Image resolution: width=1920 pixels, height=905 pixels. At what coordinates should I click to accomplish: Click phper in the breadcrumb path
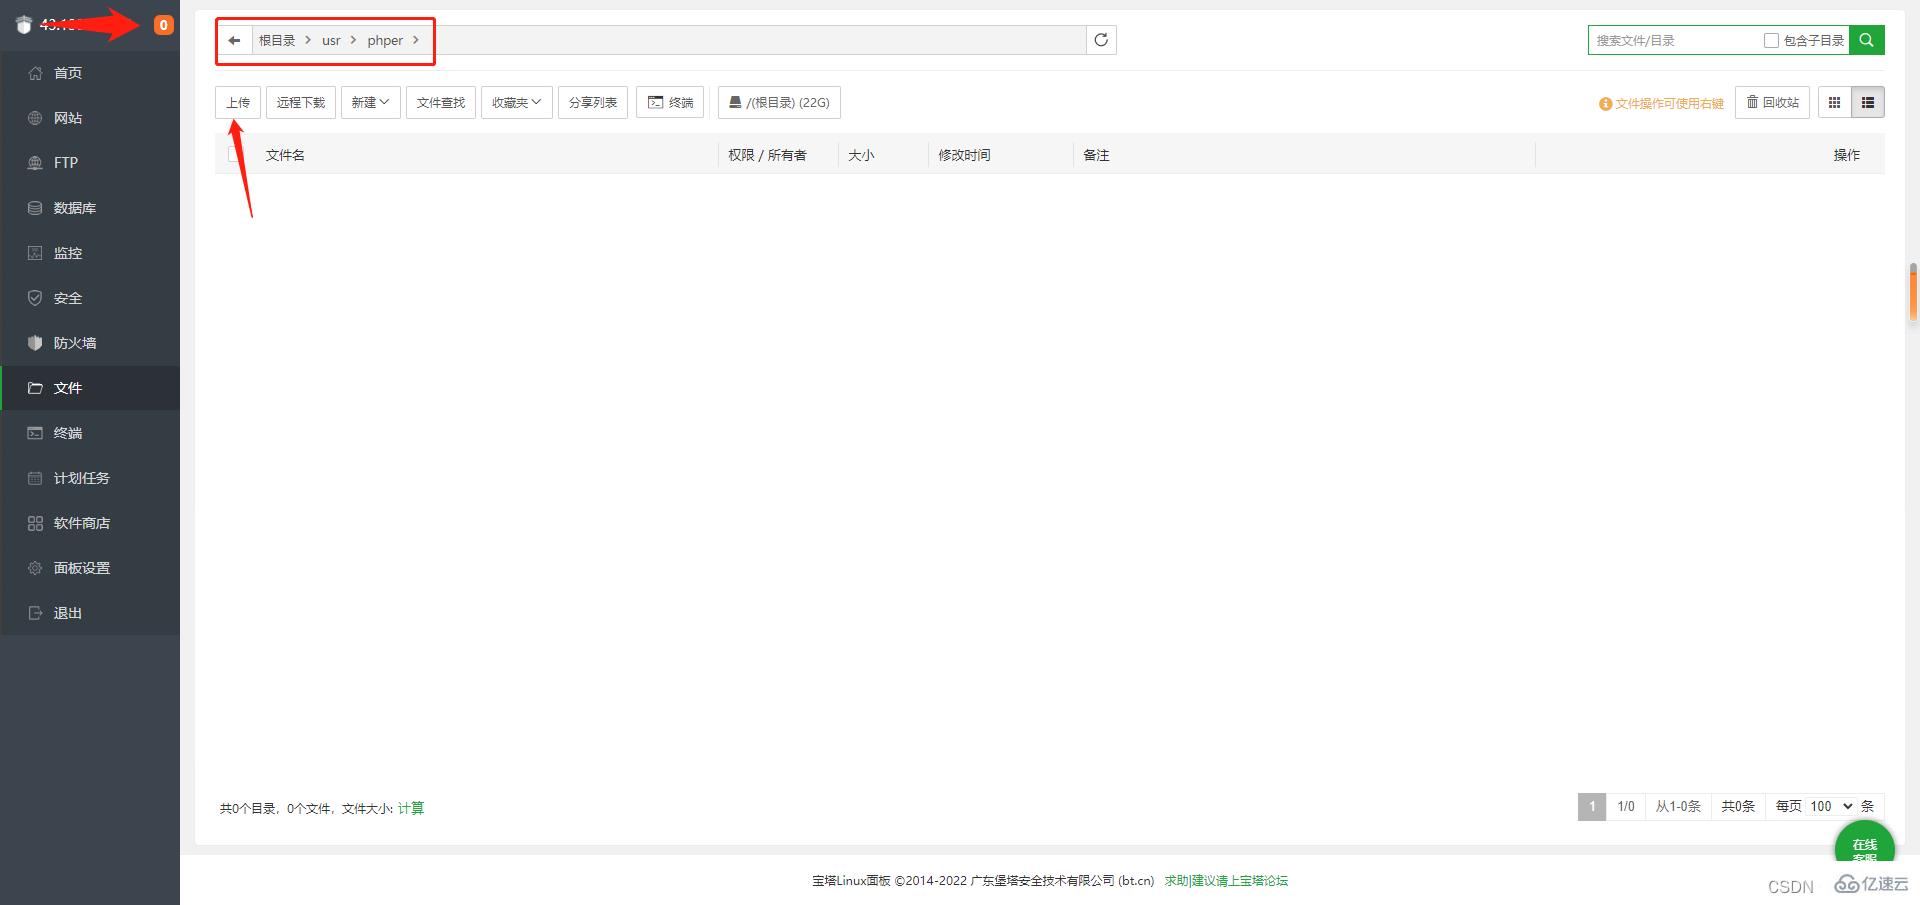[x=385, y=41]
